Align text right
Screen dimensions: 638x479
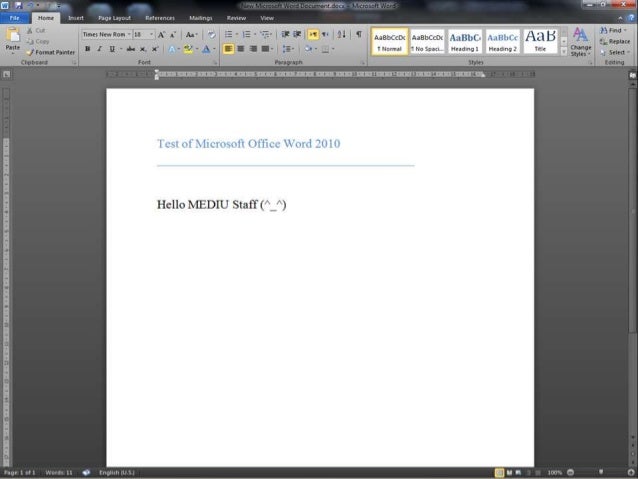253,49
